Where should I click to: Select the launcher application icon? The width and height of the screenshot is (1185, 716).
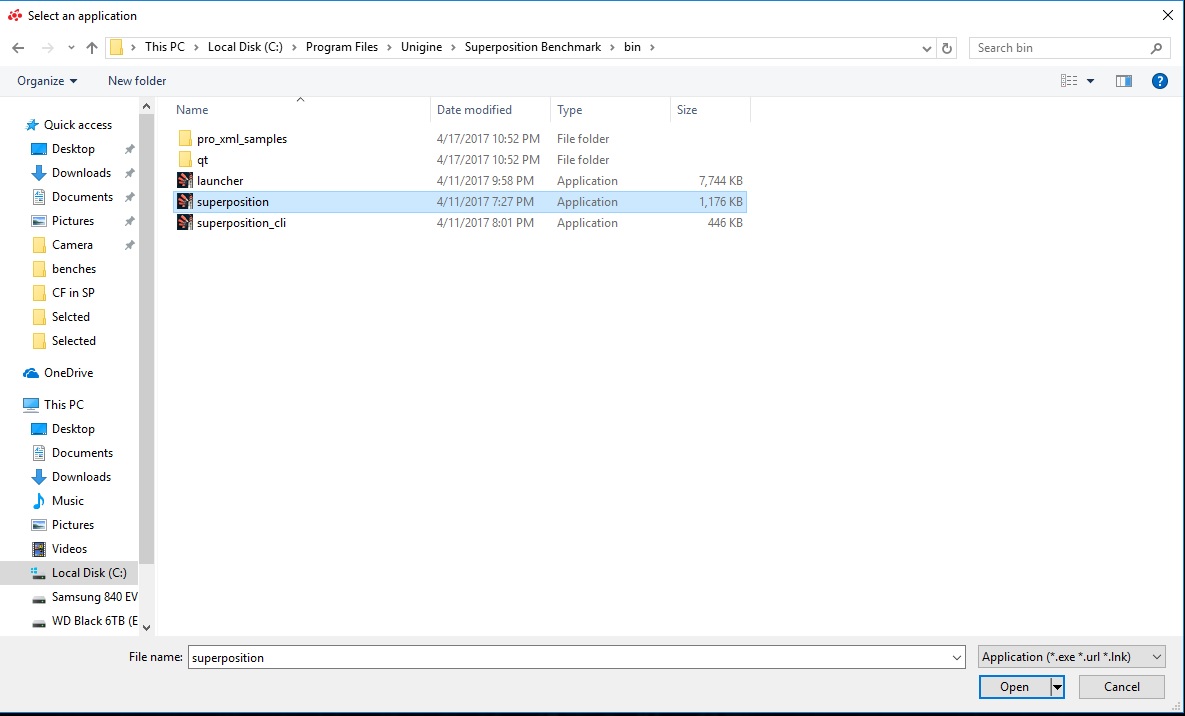pyautogui.click(x=184, y=181)
